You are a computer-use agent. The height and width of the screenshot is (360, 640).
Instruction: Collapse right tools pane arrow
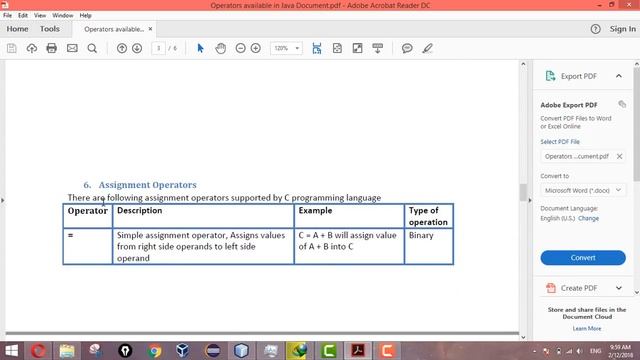[x=530, y=200]
